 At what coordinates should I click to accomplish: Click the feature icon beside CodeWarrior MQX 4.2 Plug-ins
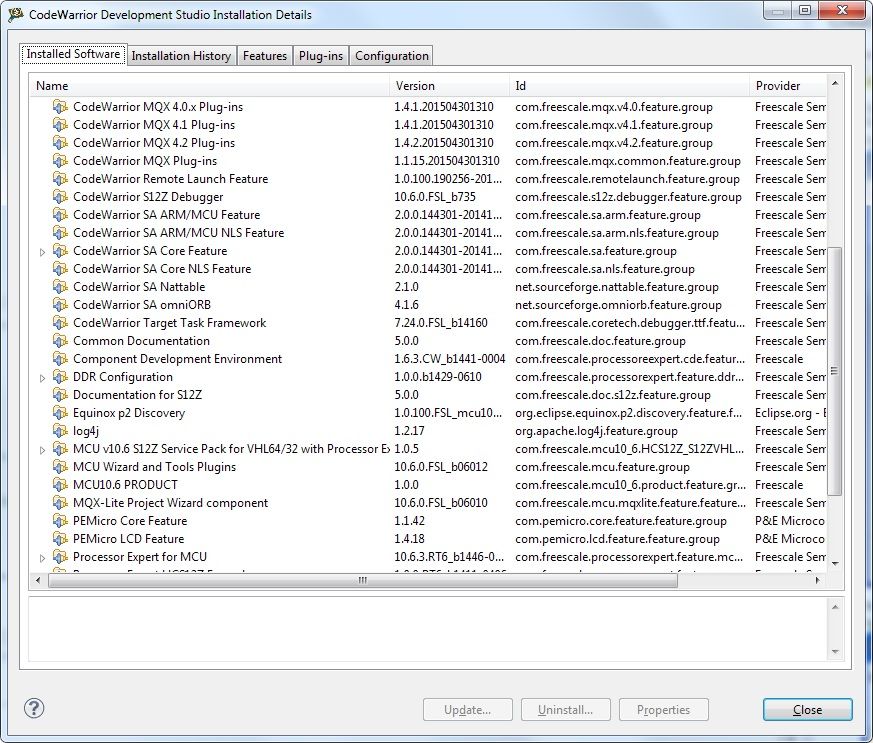60,142
